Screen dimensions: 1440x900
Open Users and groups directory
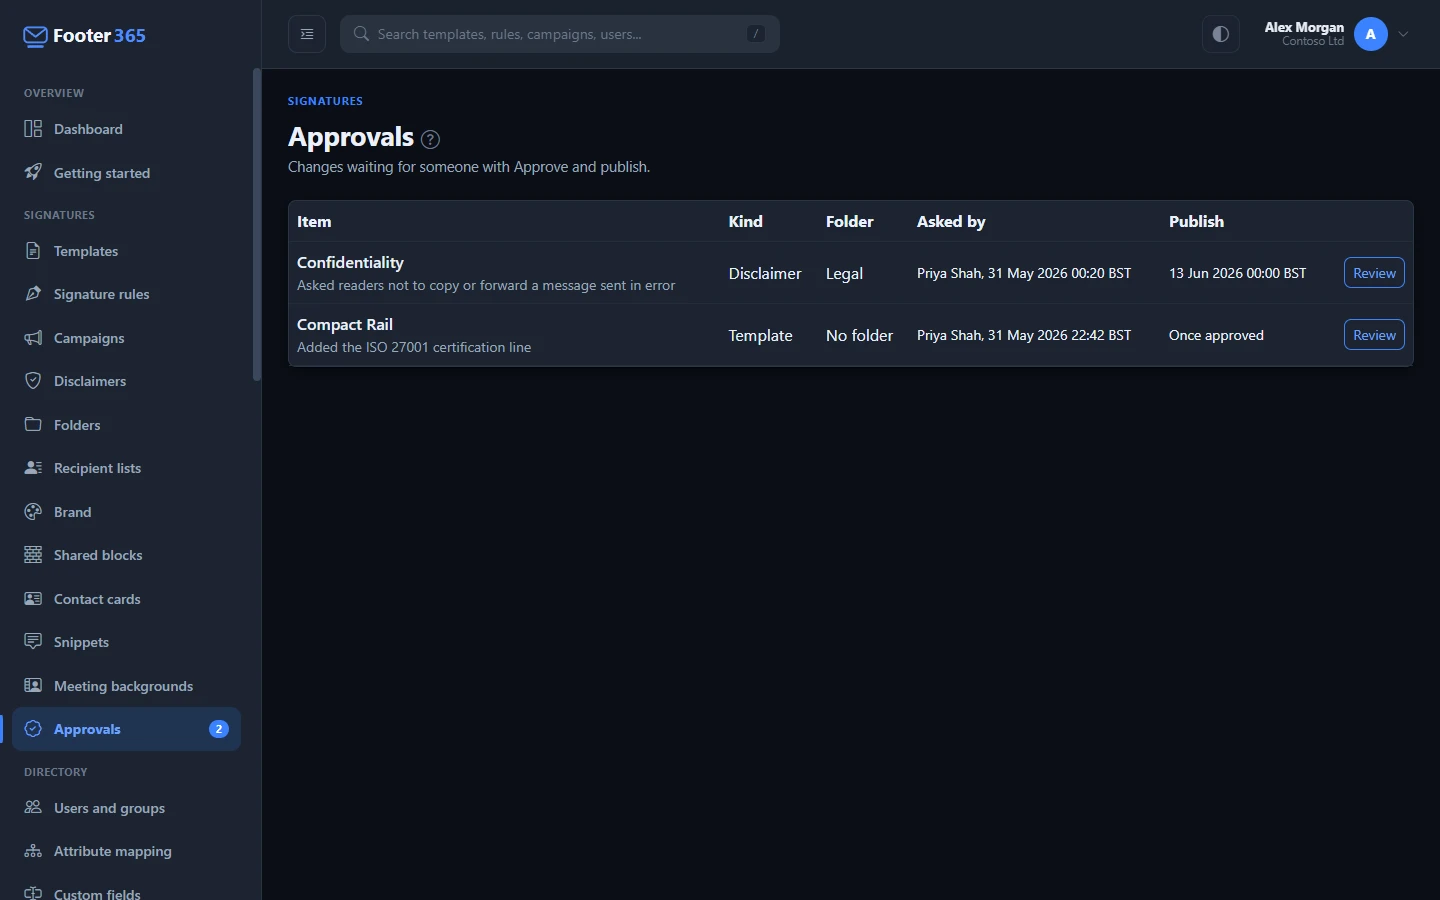[126, 808]
